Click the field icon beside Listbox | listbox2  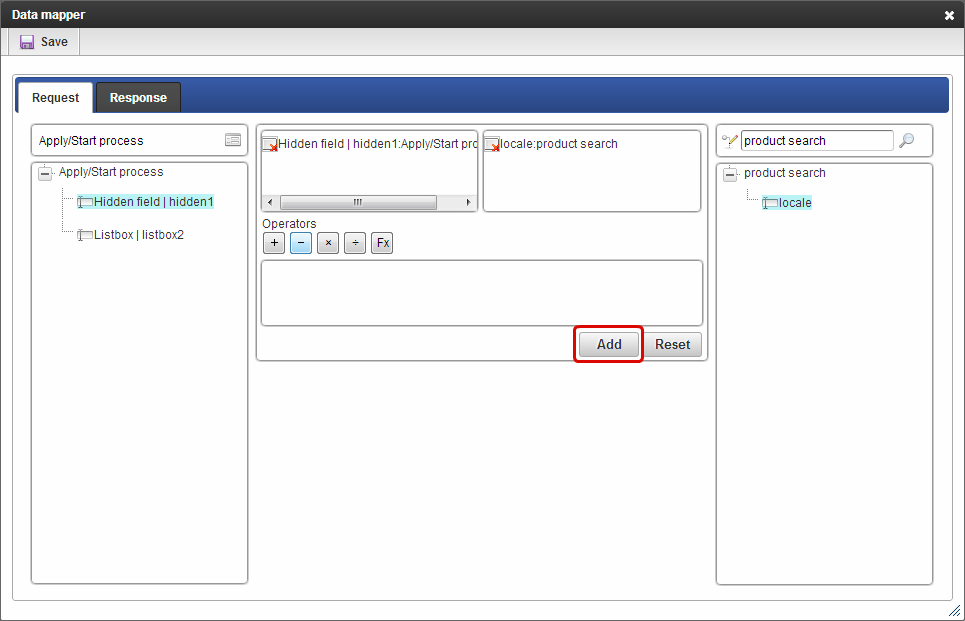pos(85,235)
